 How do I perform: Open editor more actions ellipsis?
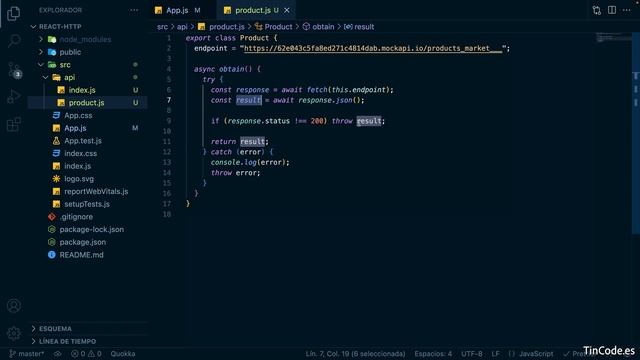[627, 10]
